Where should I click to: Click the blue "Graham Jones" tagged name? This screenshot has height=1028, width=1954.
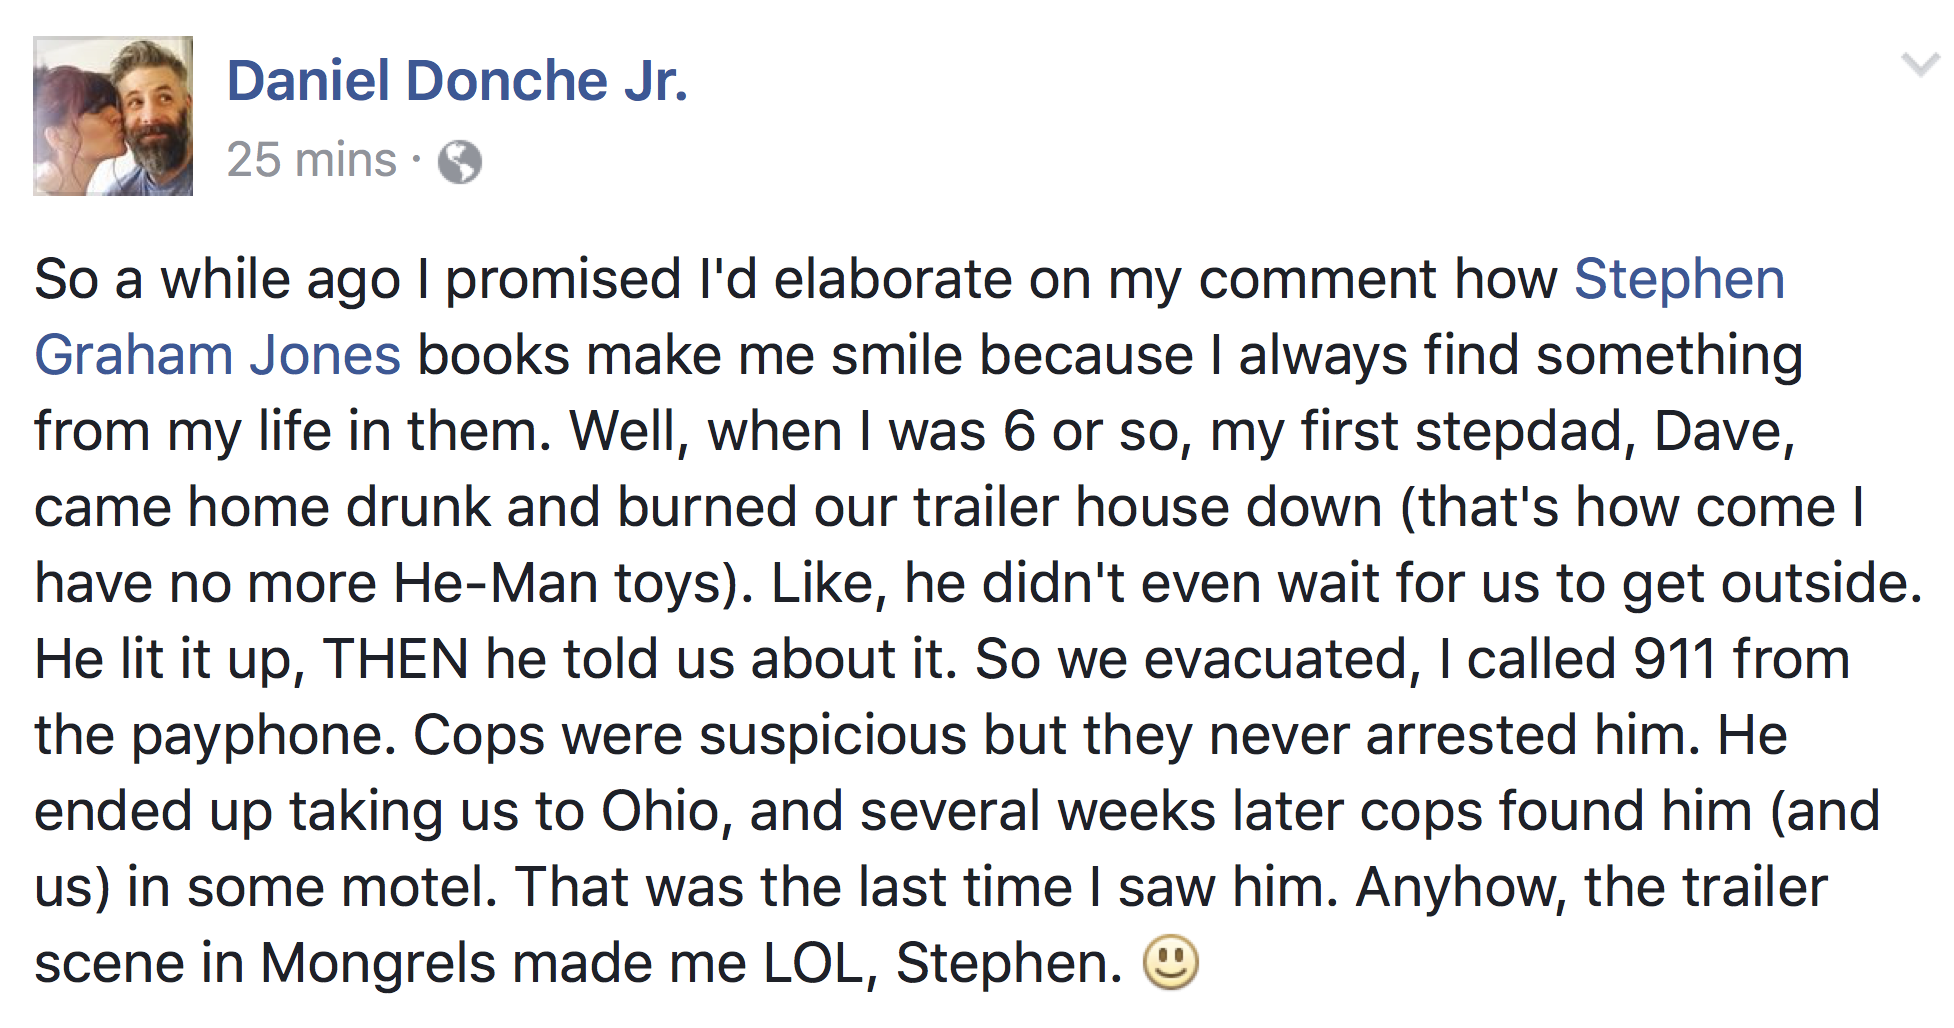click(217, 355)
